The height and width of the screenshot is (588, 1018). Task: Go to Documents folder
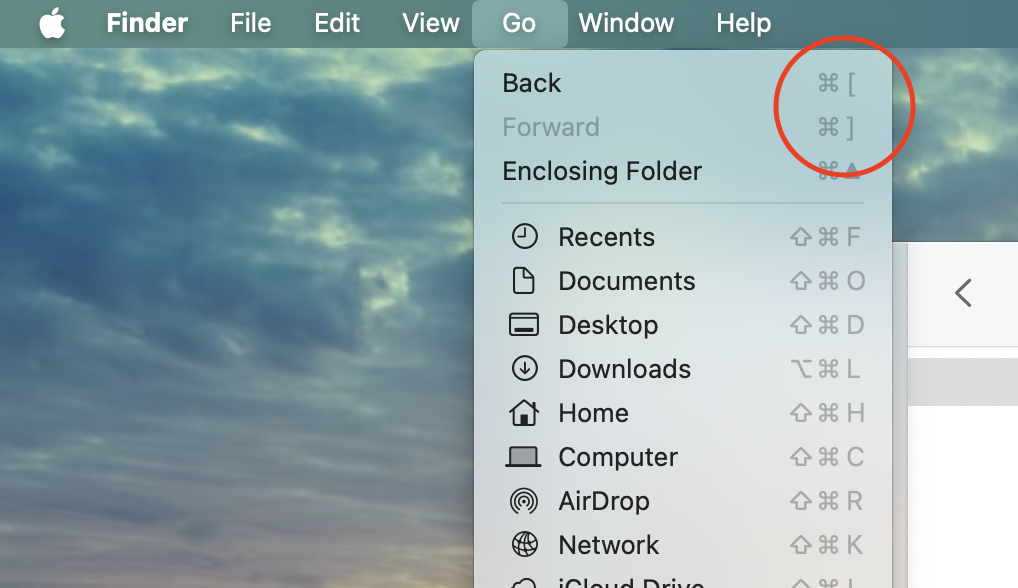683,281
